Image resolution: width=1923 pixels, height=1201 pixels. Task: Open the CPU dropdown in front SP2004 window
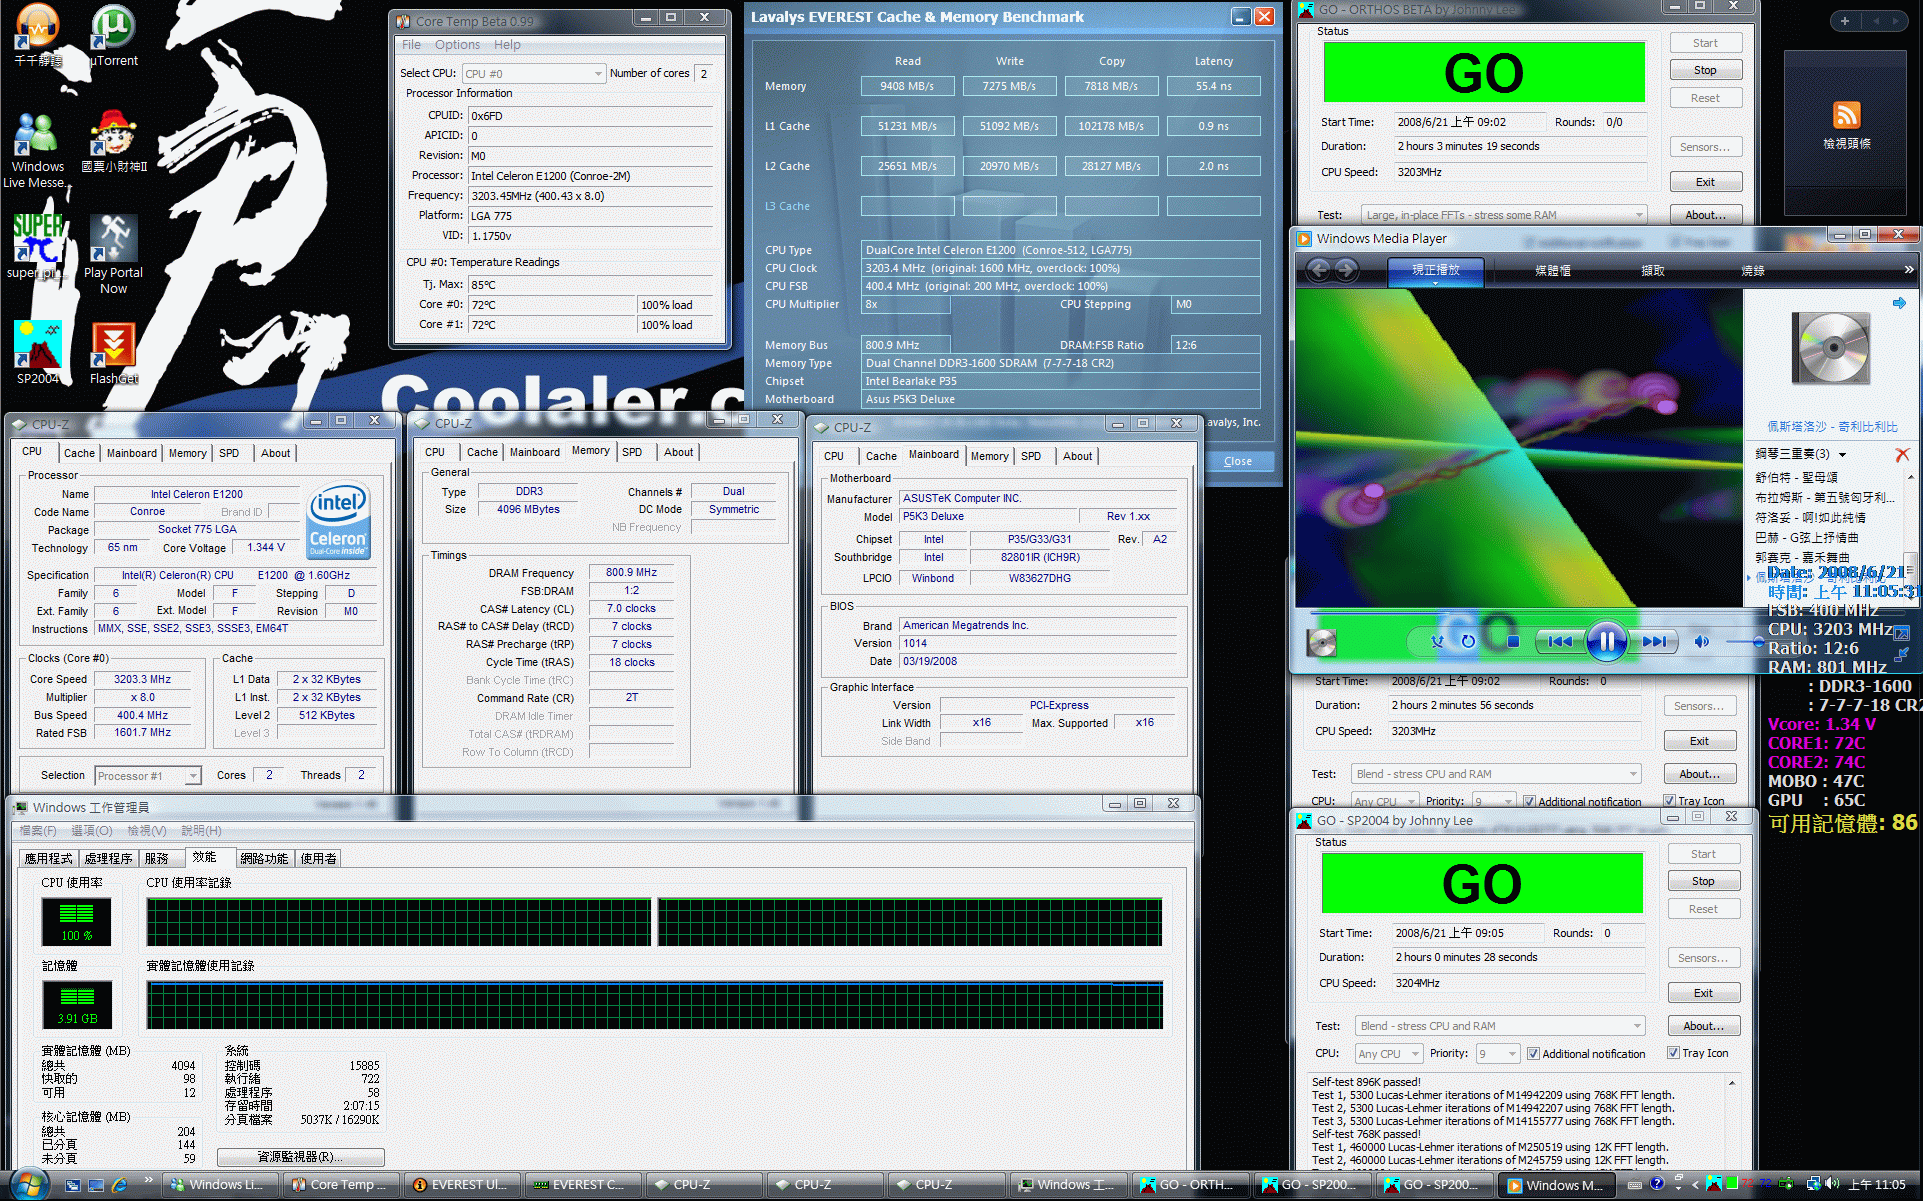click(x=1388, y=1053)
